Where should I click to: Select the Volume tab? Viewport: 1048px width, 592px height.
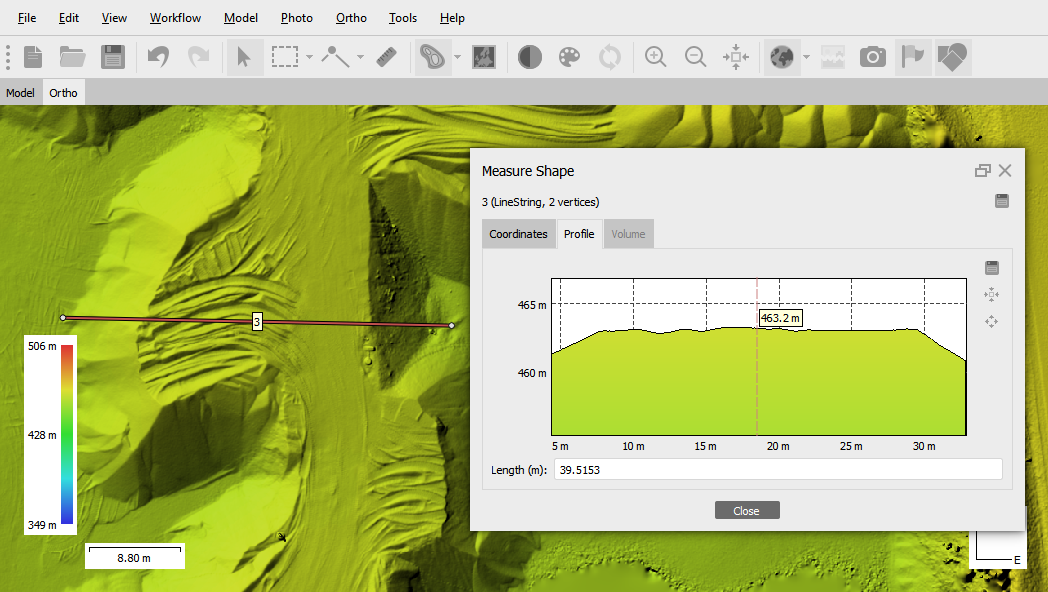pos(628,234)
